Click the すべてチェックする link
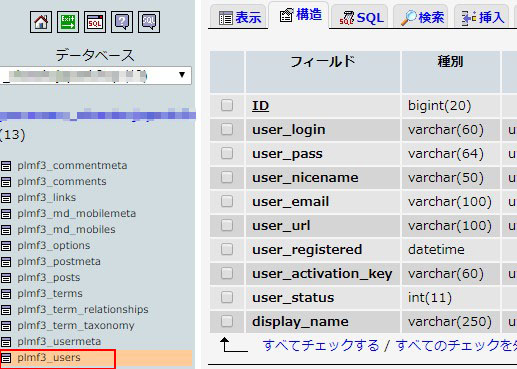Viewport: 517px width, 369px height. coord(321,345)
